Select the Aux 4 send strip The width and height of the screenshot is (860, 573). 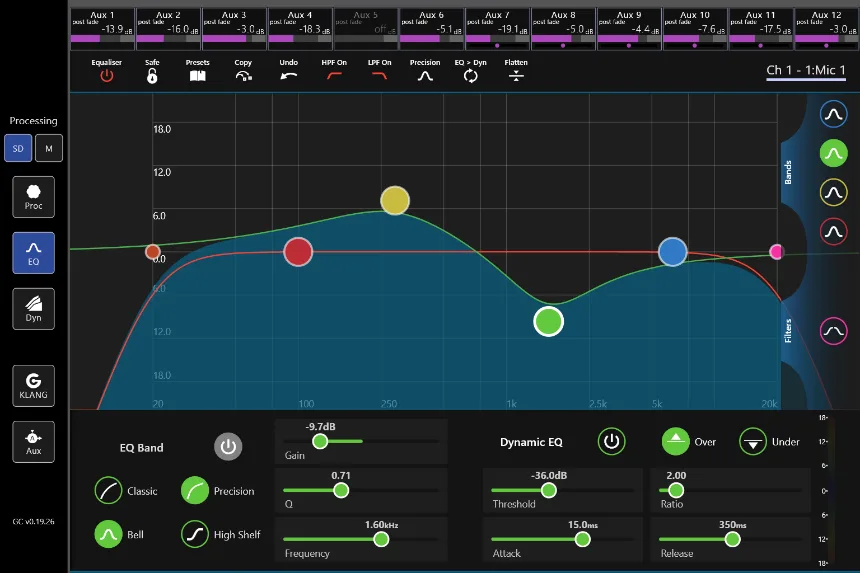[x=299, y=29]
